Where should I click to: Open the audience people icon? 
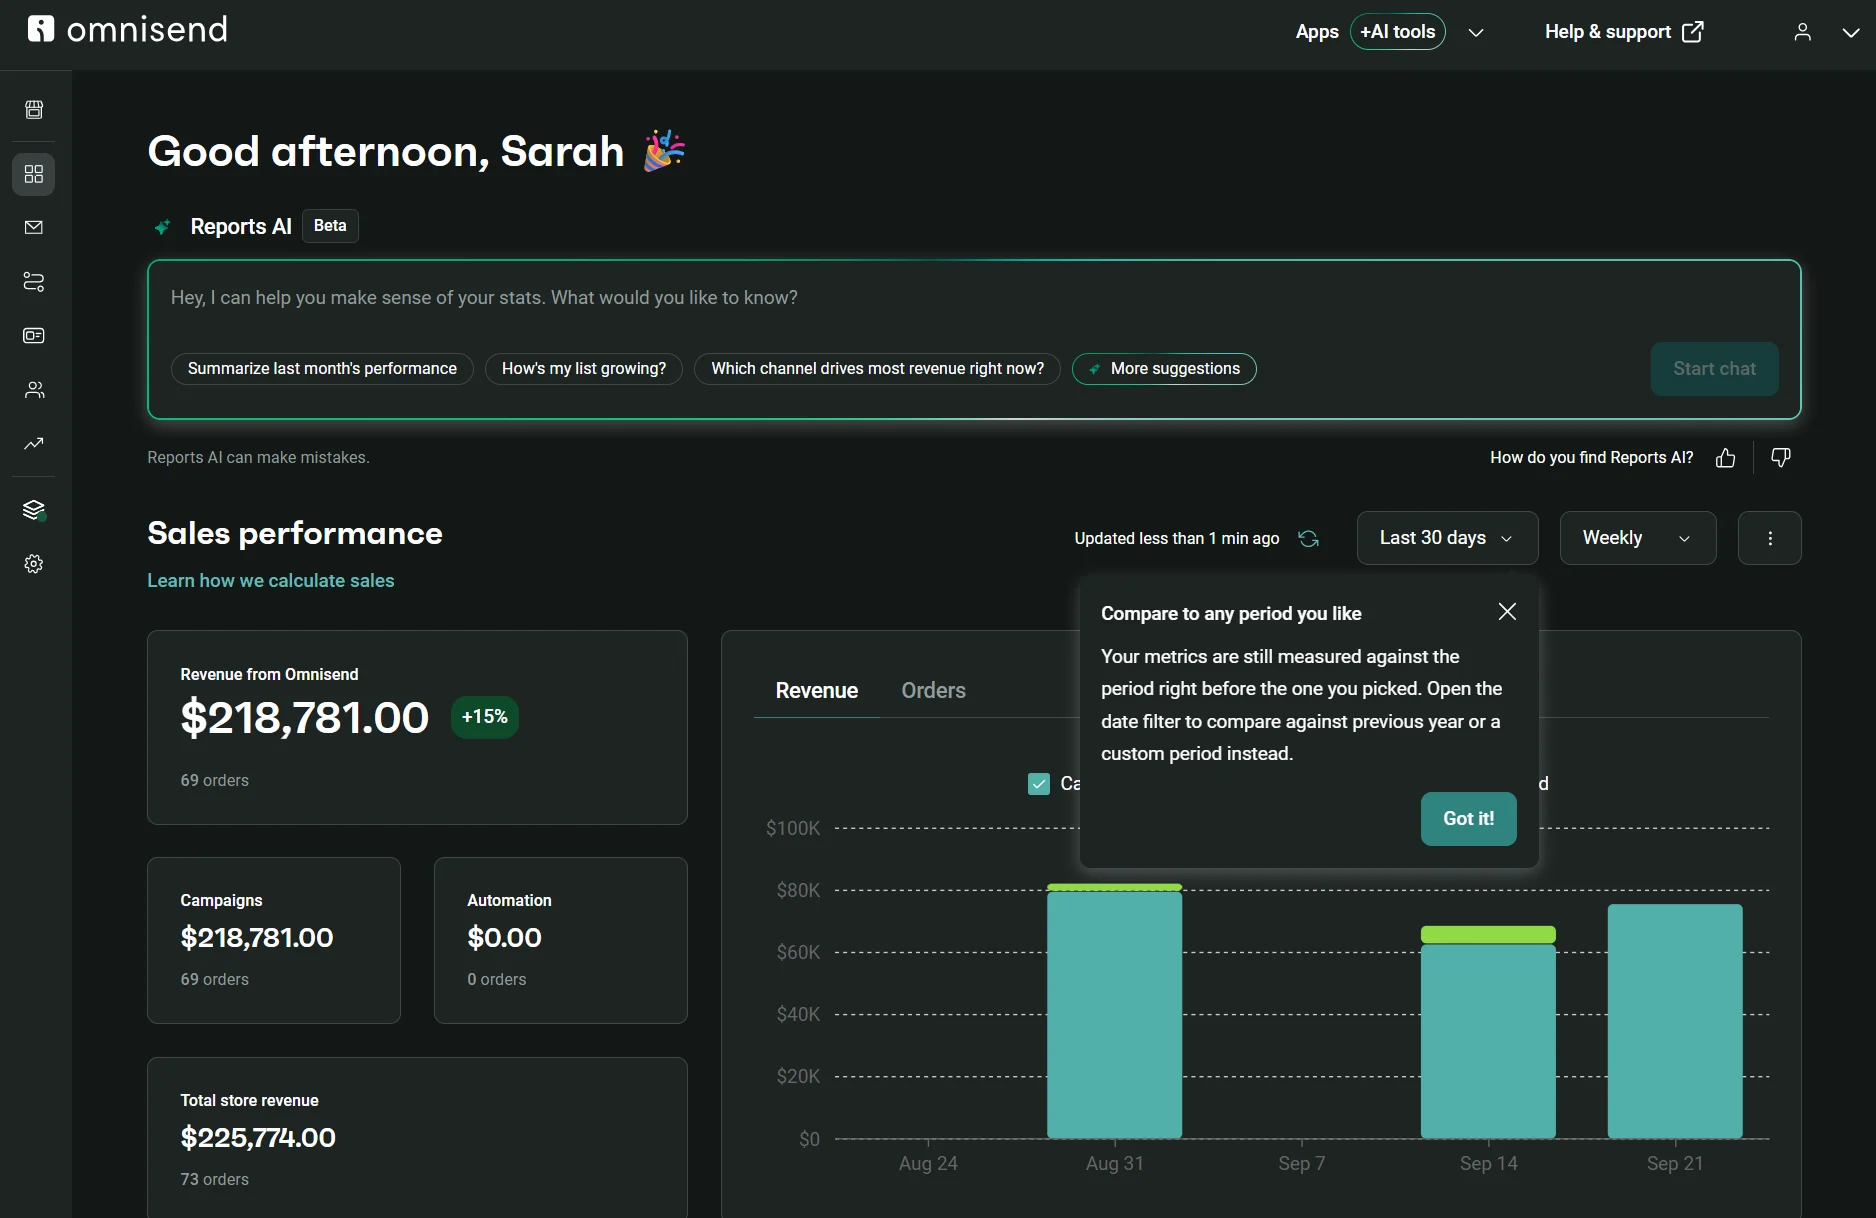pyautogui.click(x=34, y=389)
